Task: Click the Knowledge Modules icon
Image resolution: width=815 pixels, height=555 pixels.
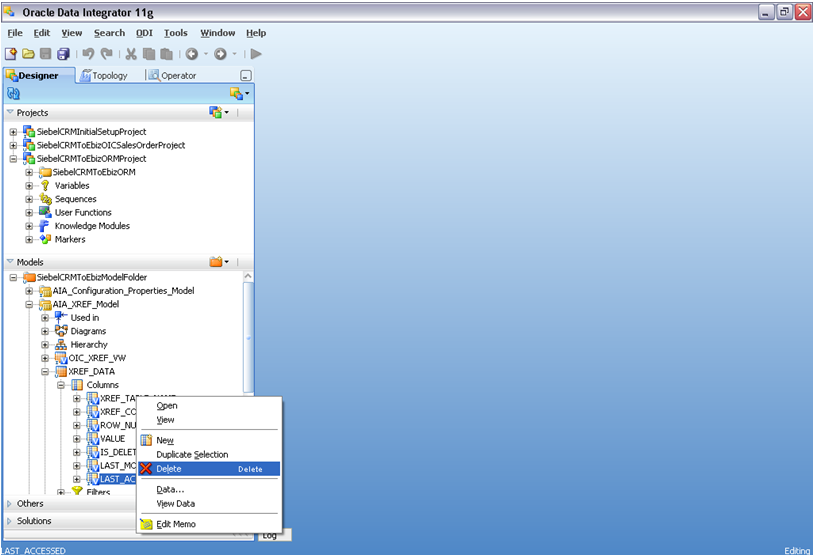Action: 45,226
